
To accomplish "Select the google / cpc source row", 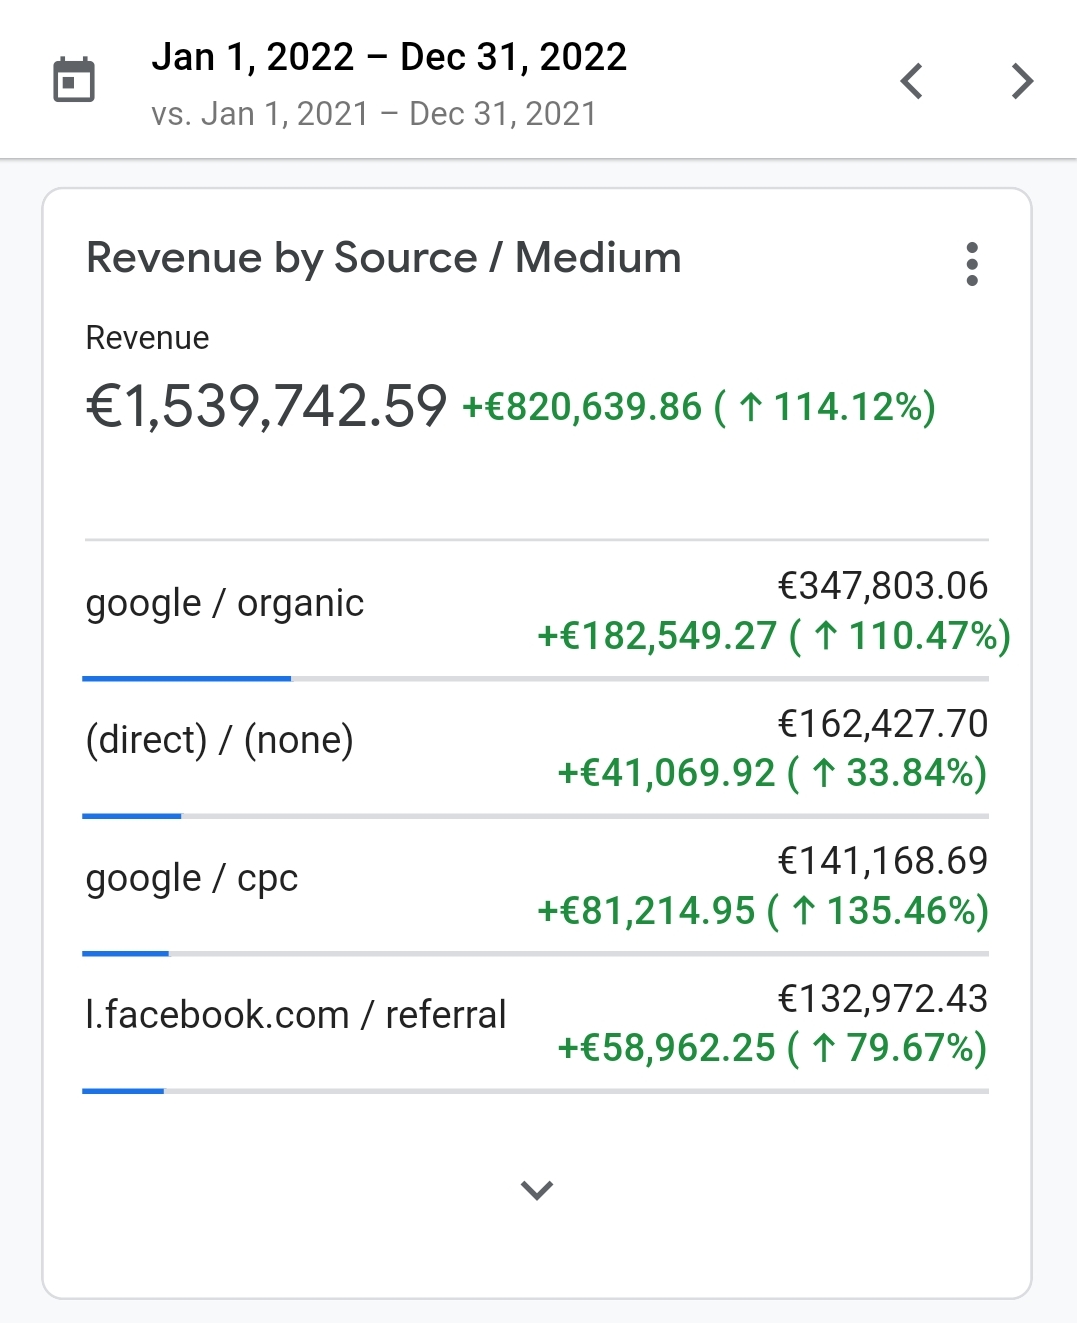I will tap(192, 878).
